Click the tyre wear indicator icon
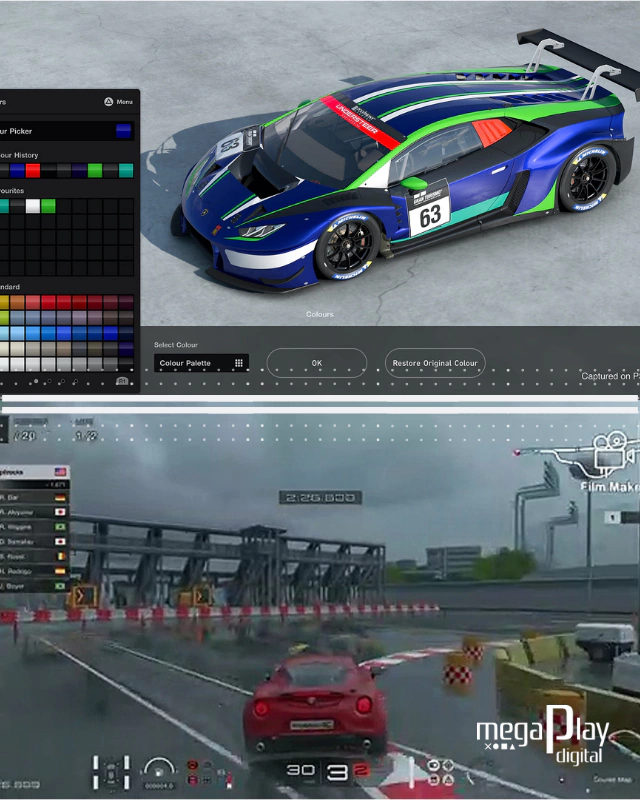The width and height of the screenshot is (640, 800). [111, 772]
